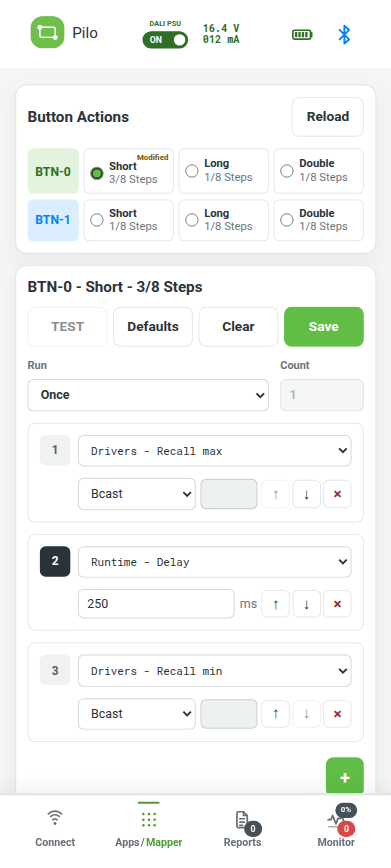Move step 1 down with arrow icon
391x868 pixels.
coord(306,494)
